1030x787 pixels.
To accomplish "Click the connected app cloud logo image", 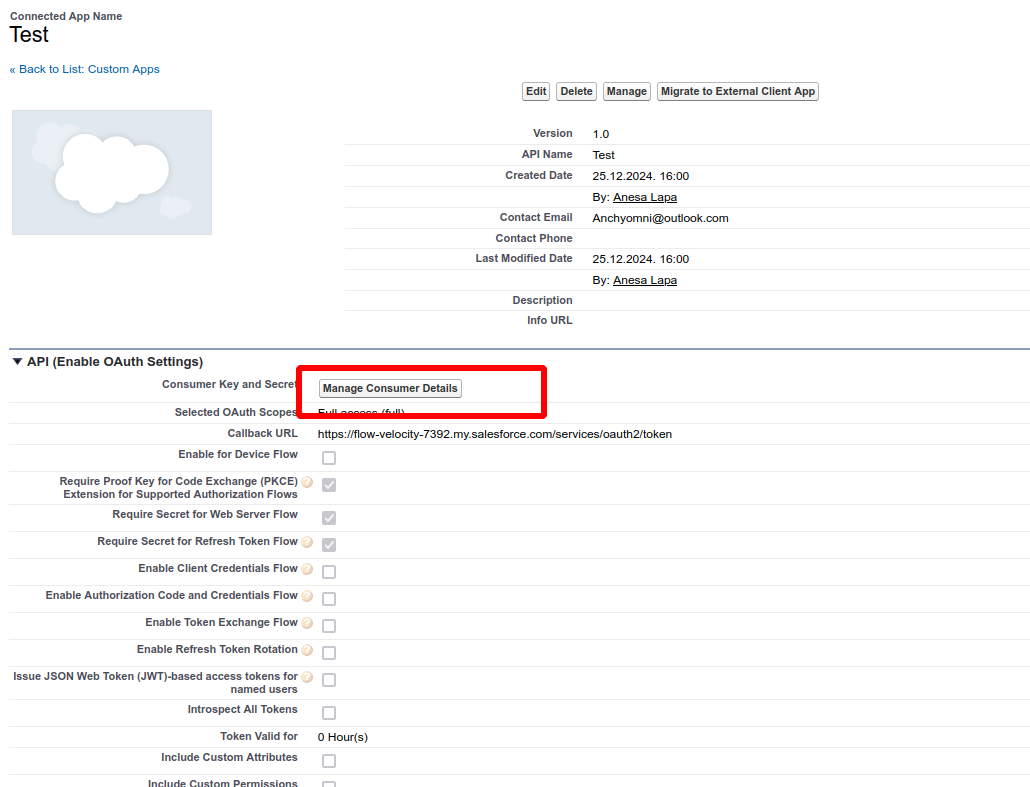I will tap(112, 172).
